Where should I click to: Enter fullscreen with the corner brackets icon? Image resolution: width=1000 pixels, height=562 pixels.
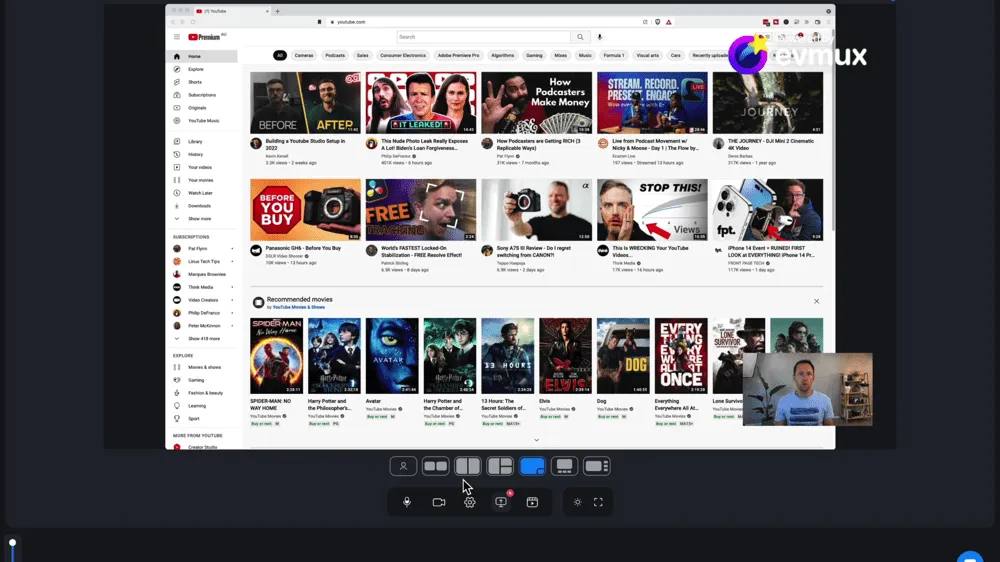click(598, 502)
